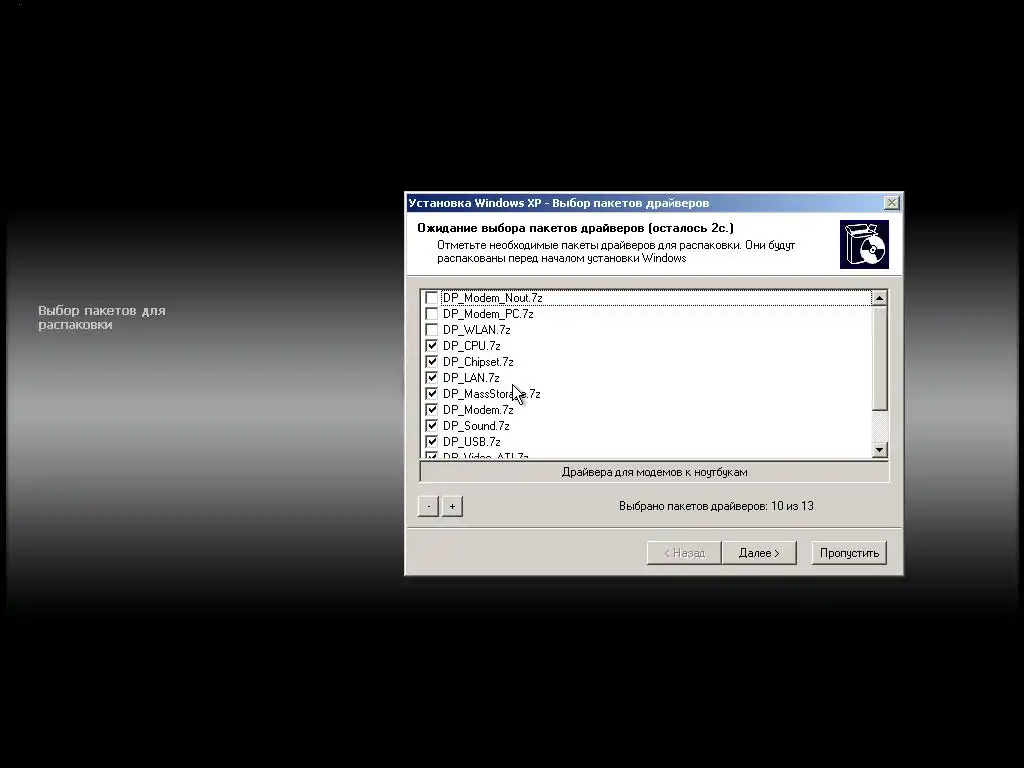Click the plus button to select all packs
This screenshot has height=768, width=1024.
pos(452,506)
